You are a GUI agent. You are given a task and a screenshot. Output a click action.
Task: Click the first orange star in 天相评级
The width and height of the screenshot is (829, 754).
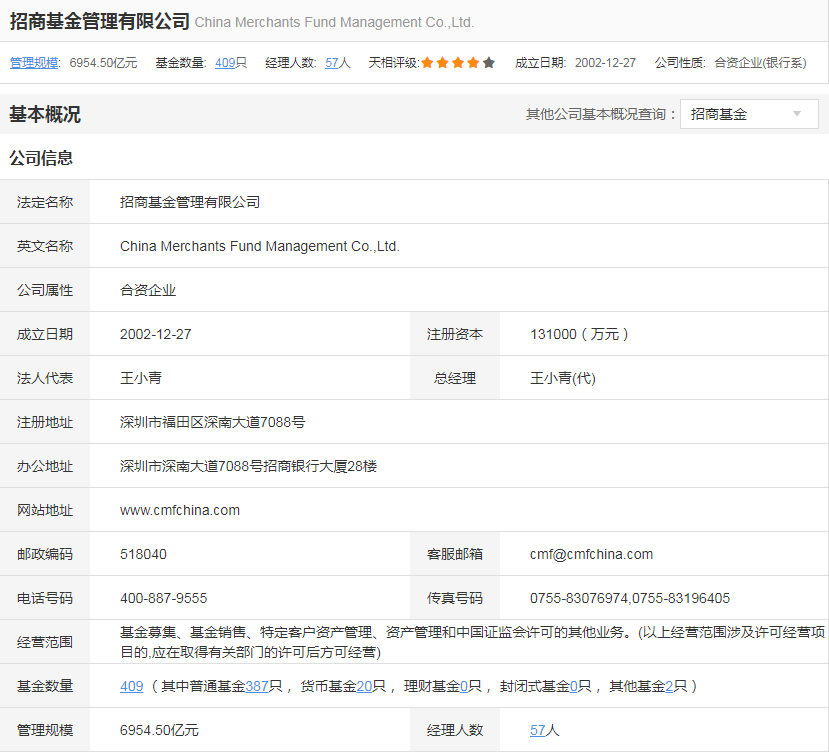coord(427,62)
